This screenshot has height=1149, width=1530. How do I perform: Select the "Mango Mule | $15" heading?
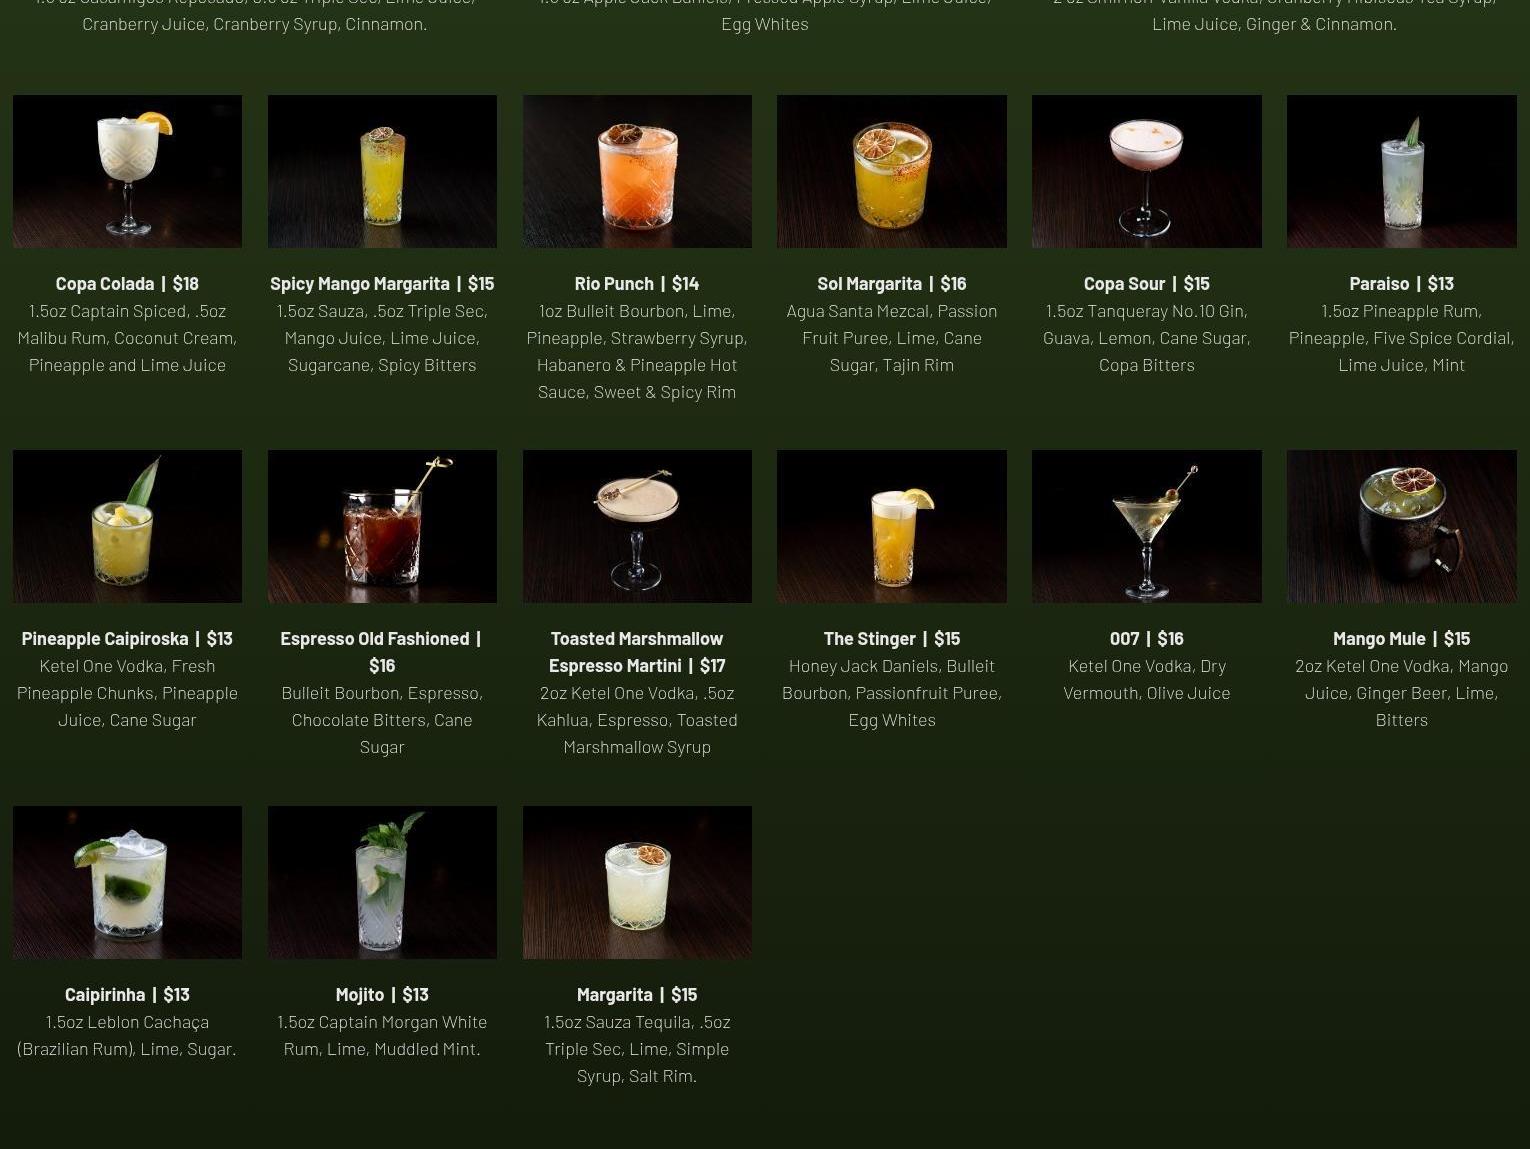click(x=1401, y=639)
